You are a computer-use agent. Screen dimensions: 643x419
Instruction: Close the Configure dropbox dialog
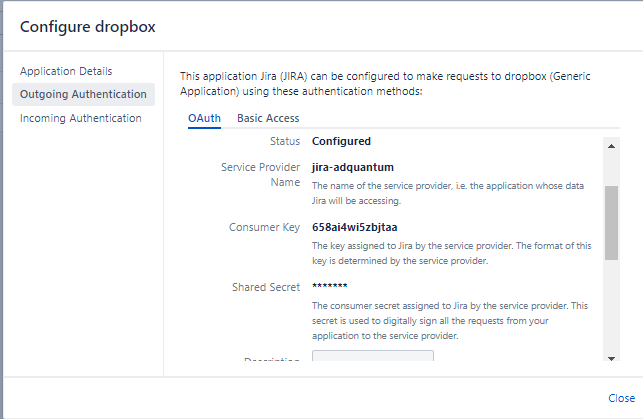tap(621, 398)
